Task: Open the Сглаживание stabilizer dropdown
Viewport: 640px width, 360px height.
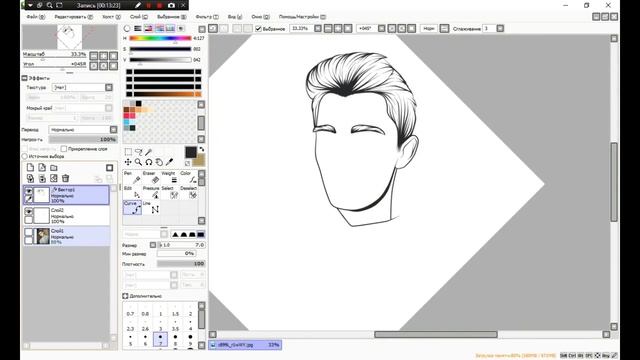Action: click(500, 29)
